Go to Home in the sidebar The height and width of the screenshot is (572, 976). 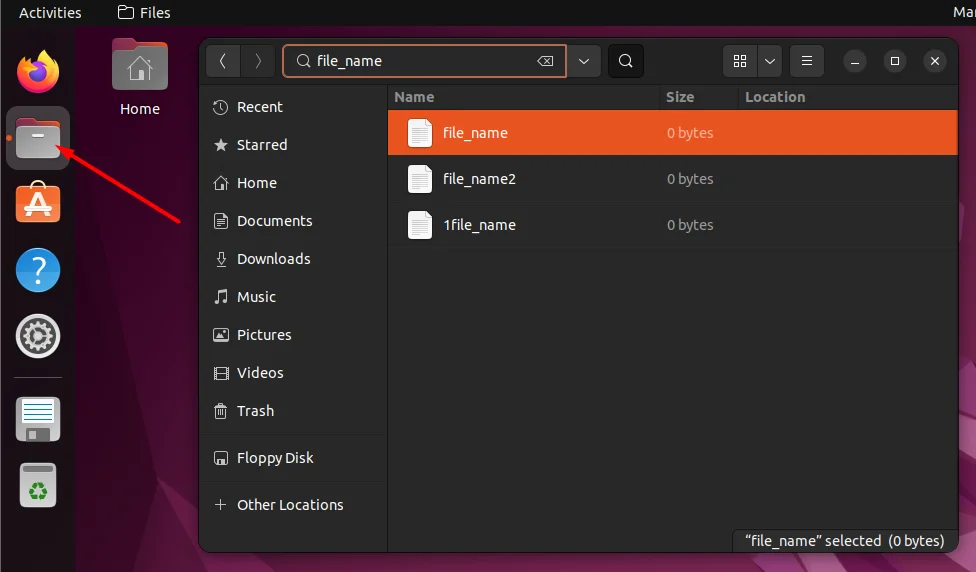click(x=293, y=183)
